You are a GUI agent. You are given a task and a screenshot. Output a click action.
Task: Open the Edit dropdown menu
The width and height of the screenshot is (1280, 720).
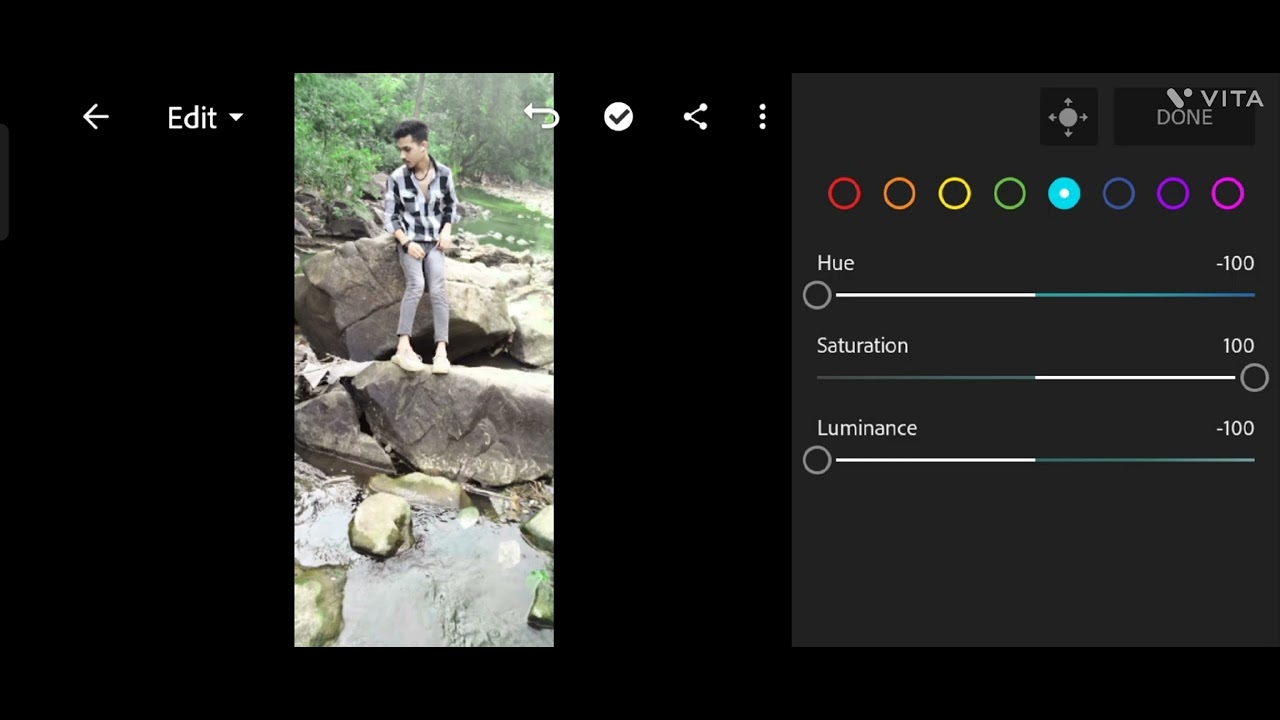click(205, 118)
